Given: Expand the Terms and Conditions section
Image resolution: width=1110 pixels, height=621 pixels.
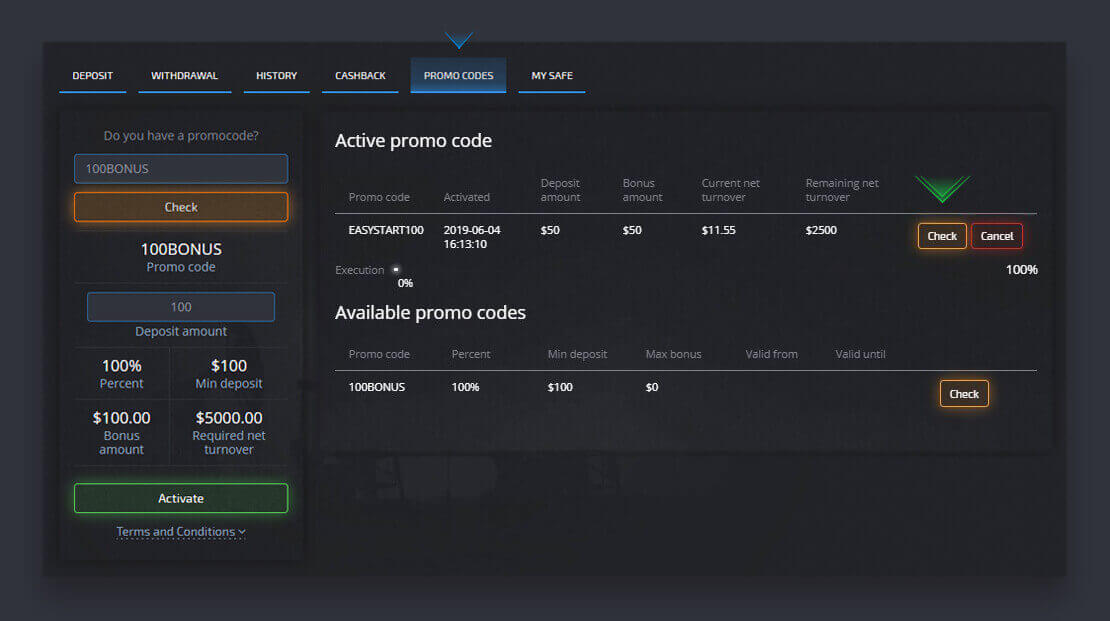Looking at the screenshot, I should point(181,532).
